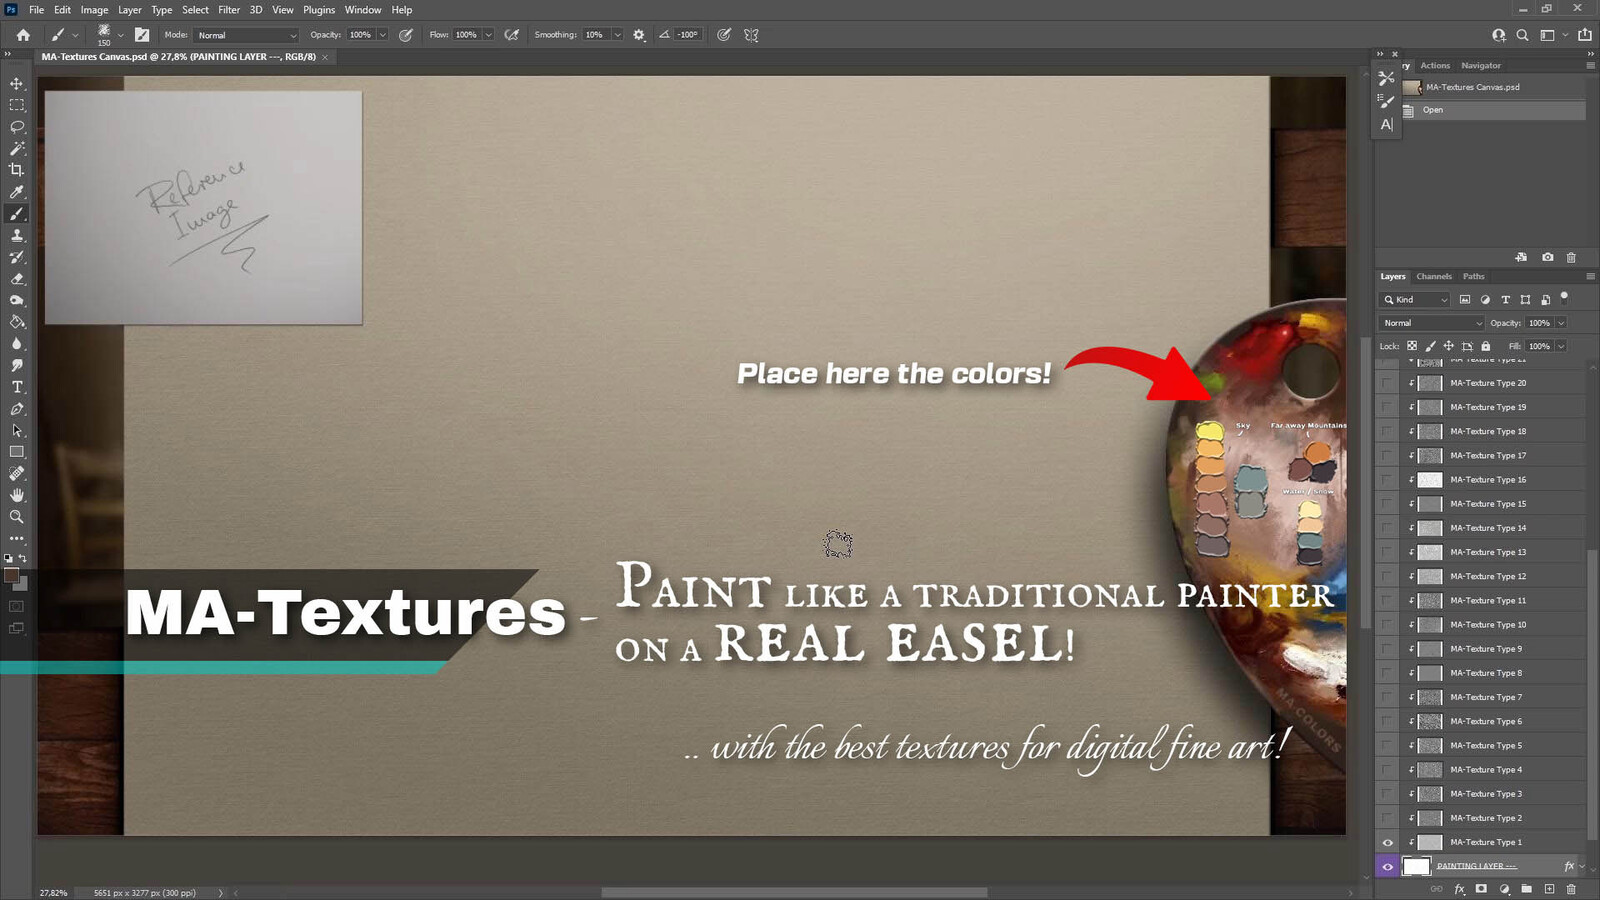
Task: Click the Home icon in options bar
Action: [23, 35]
